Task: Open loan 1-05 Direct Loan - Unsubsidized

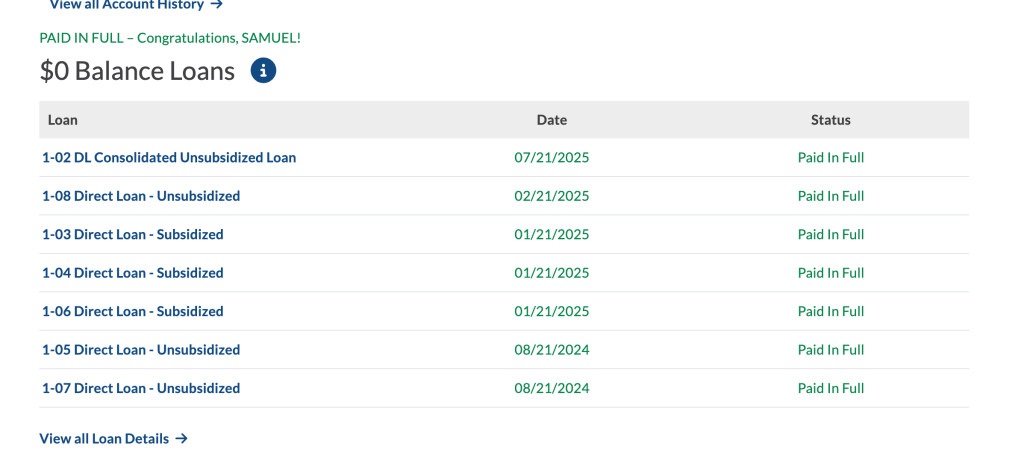Action: (141, 350)
